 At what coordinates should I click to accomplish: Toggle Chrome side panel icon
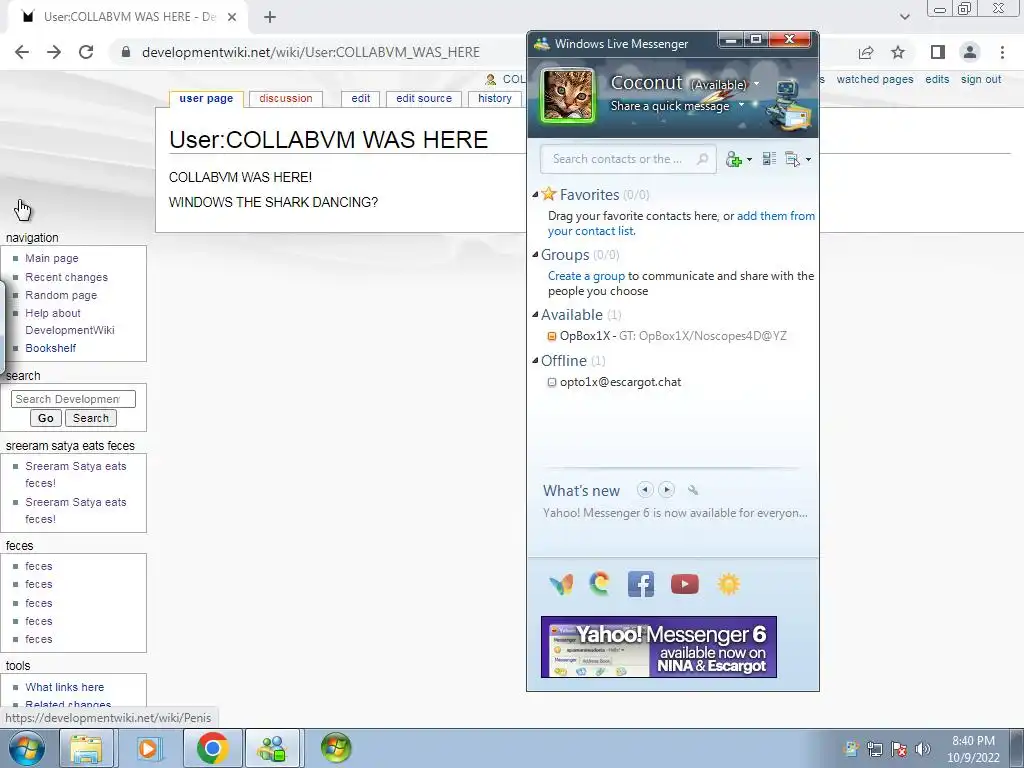[938, 52]
